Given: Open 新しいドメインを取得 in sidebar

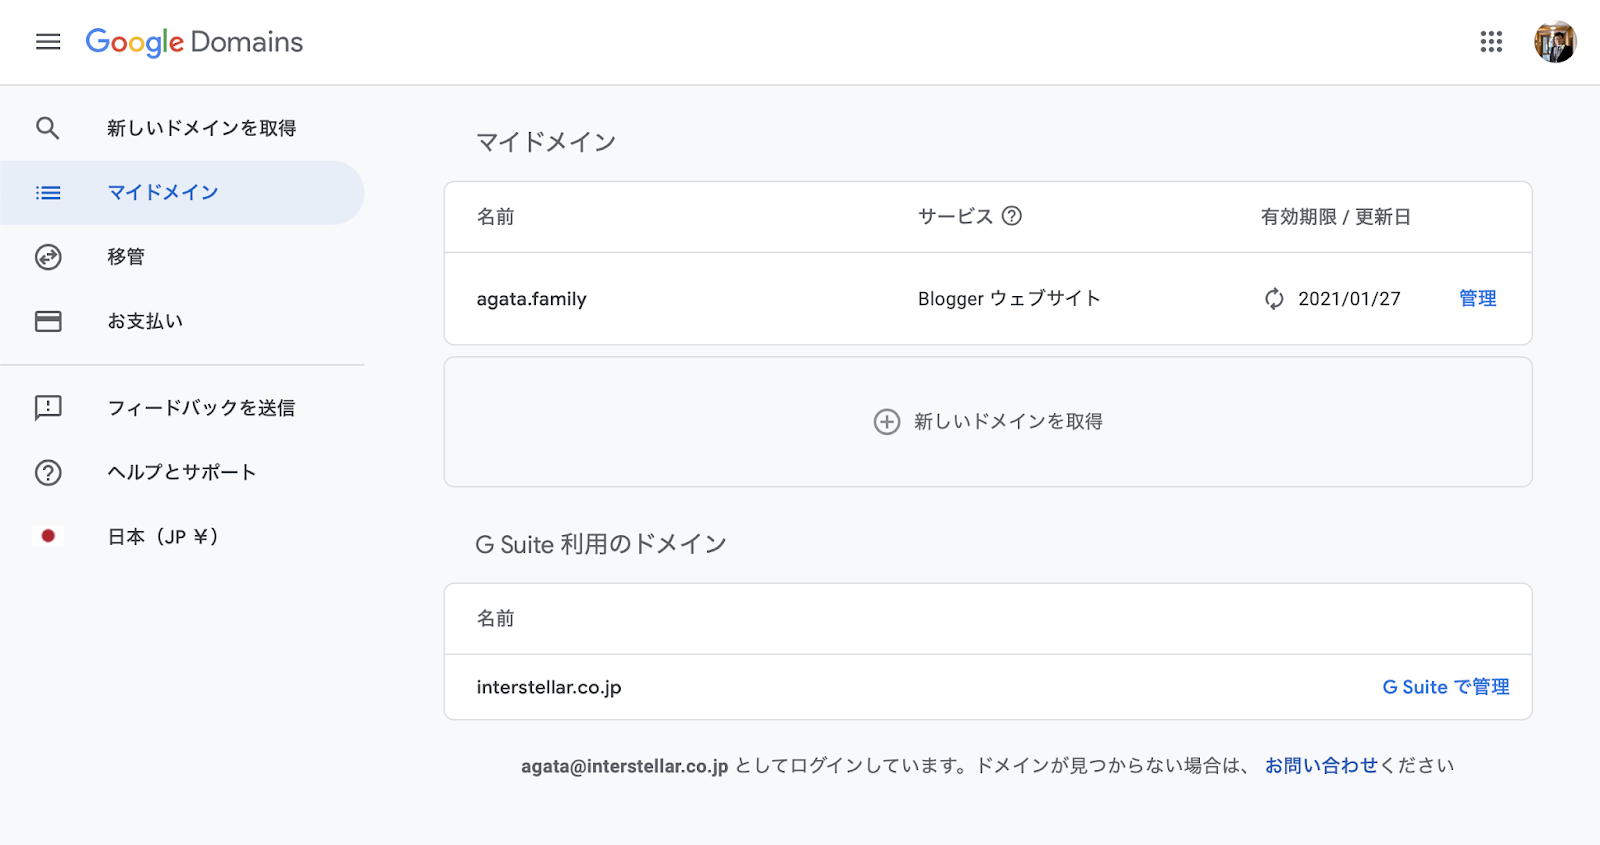Looking at the screenshot, I should pos(201,128).
